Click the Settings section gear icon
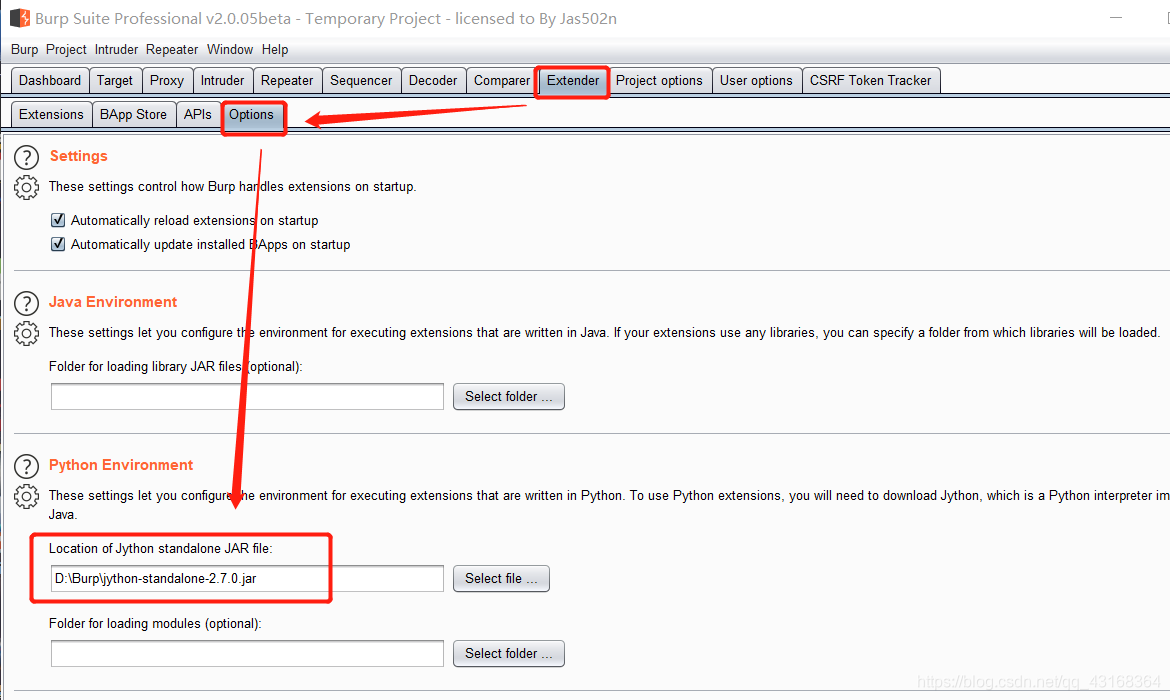This screenshot has height=700, width=1170. 26,187
